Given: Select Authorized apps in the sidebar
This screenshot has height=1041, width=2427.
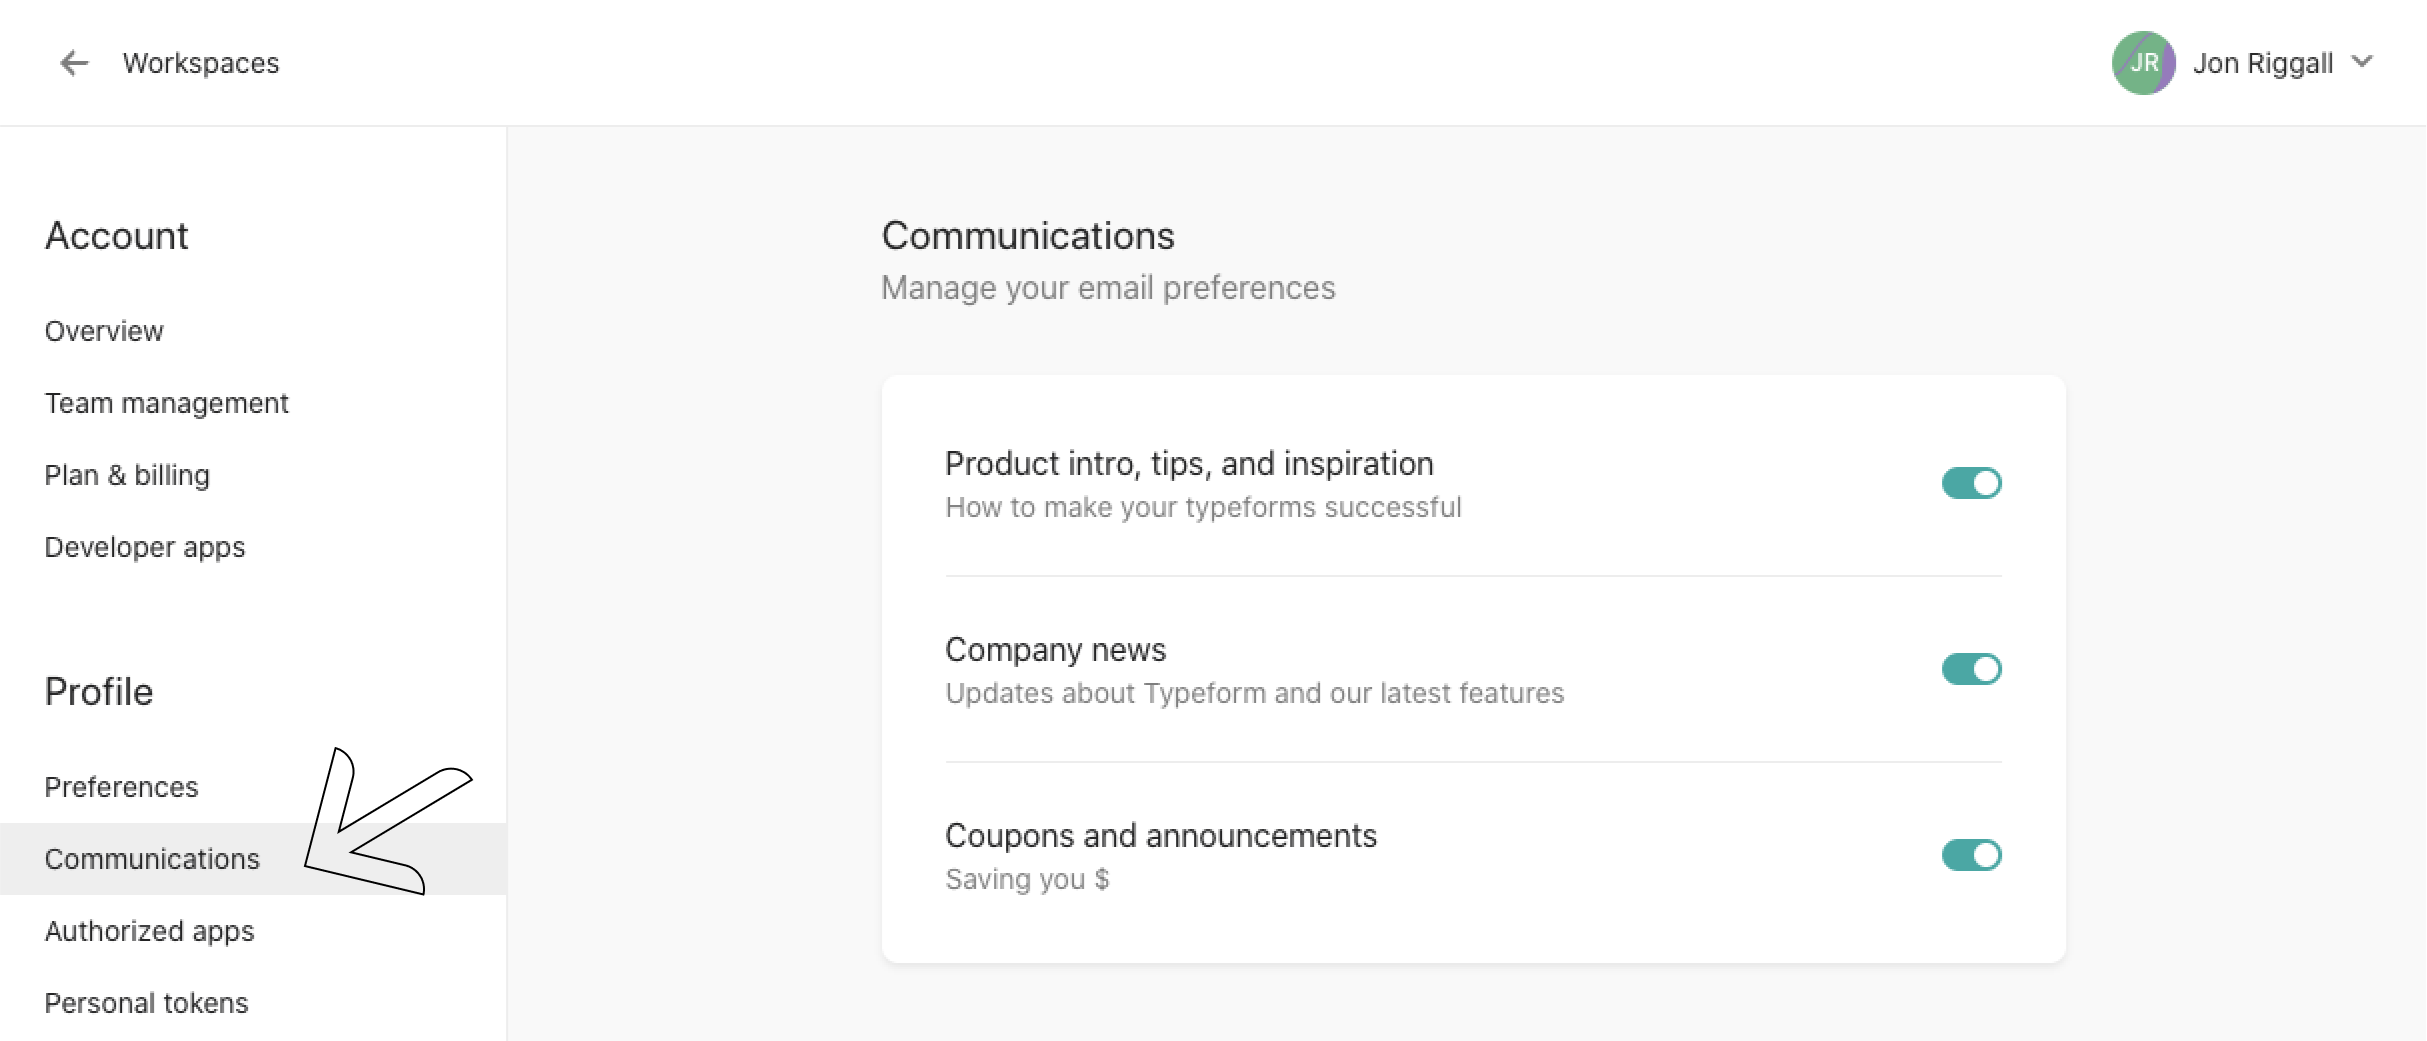Looking at the screenshot, I should (x=148, y=931).
